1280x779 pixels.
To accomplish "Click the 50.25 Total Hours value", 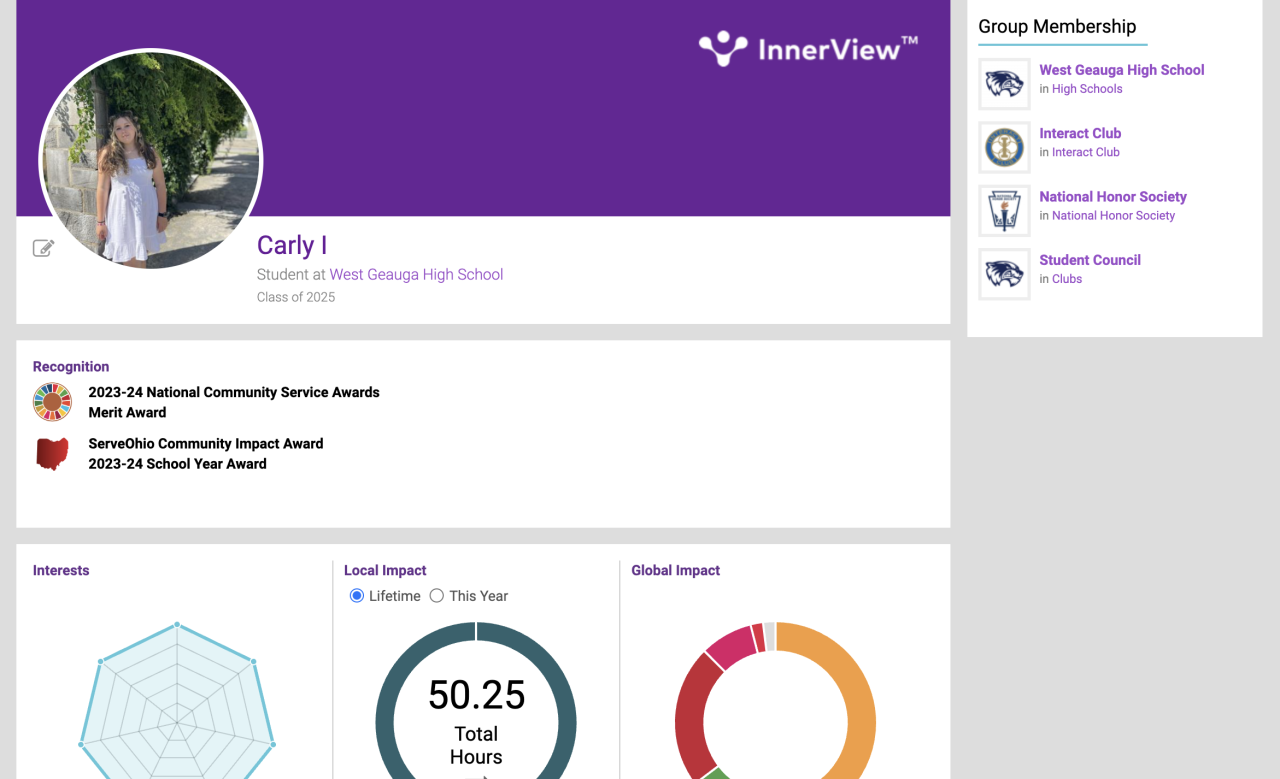I will pyautogui.click(x=476, y=694).
